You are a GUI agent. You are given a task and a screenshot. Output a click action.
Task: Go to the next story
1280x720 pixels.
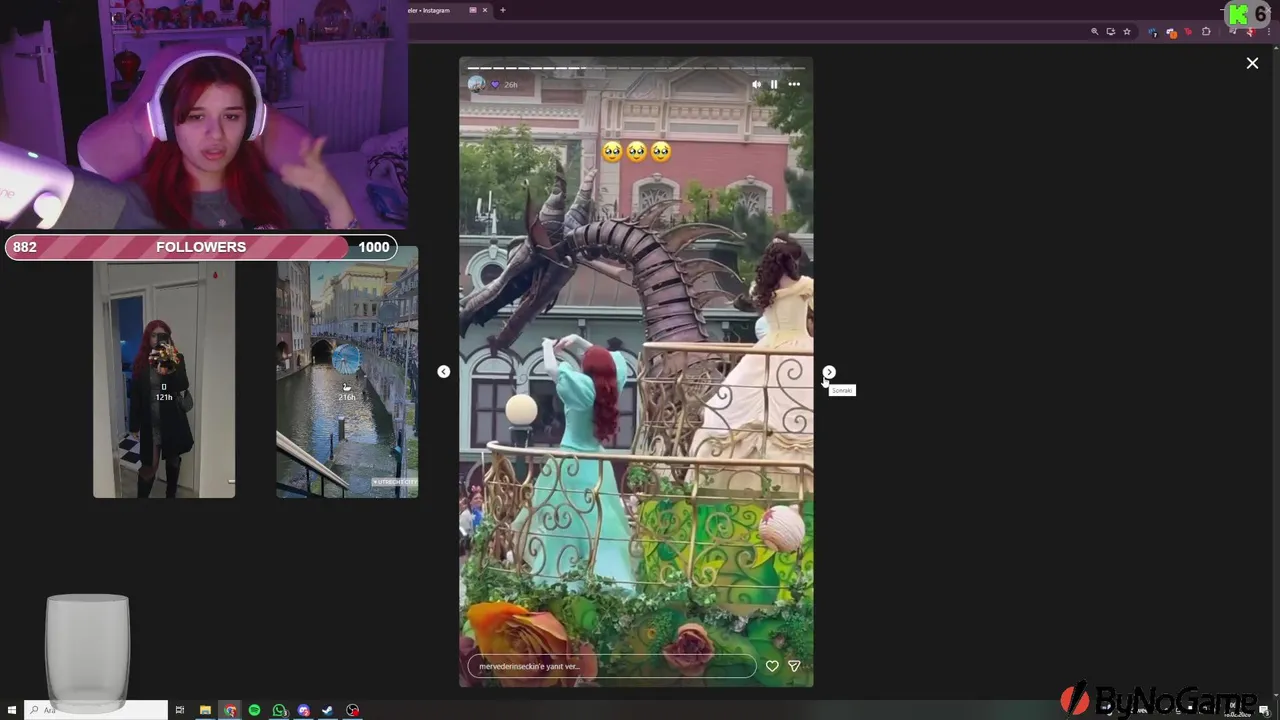pos(829,372)
